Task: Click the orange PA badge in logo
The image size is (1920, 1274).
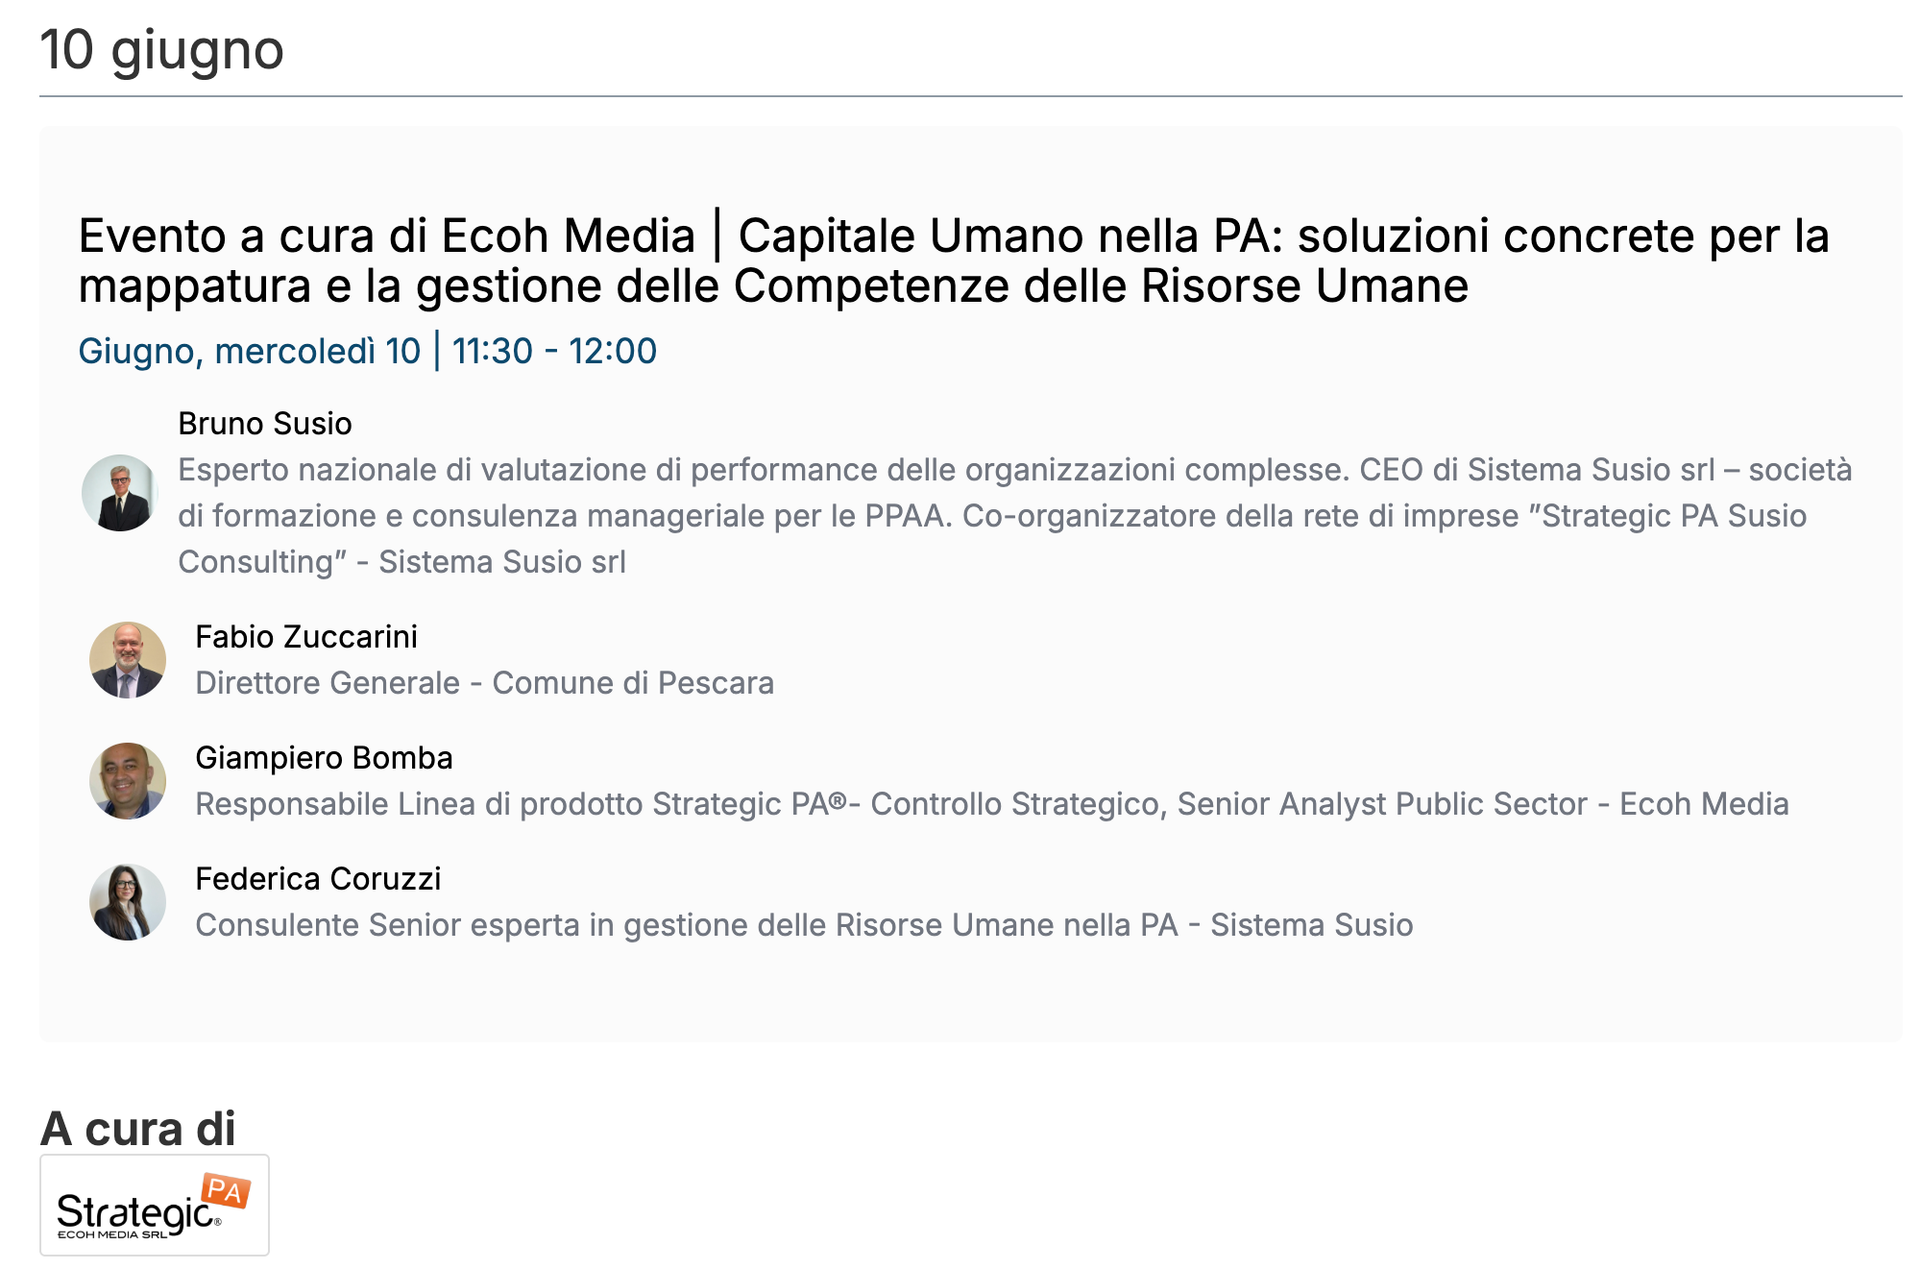Action: (226, 1191)
